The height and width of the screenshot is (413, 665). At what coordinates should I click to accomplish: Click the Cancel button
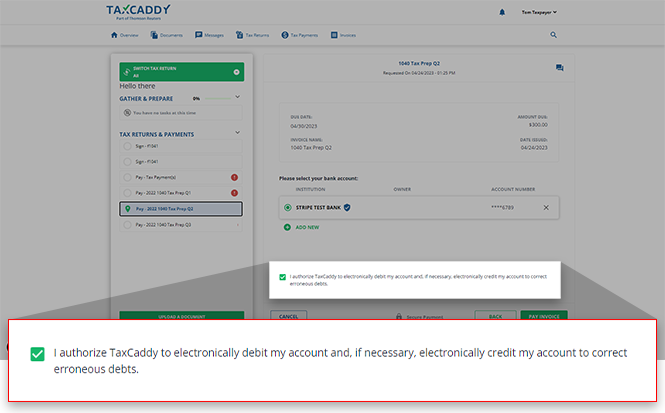(288, 316)
